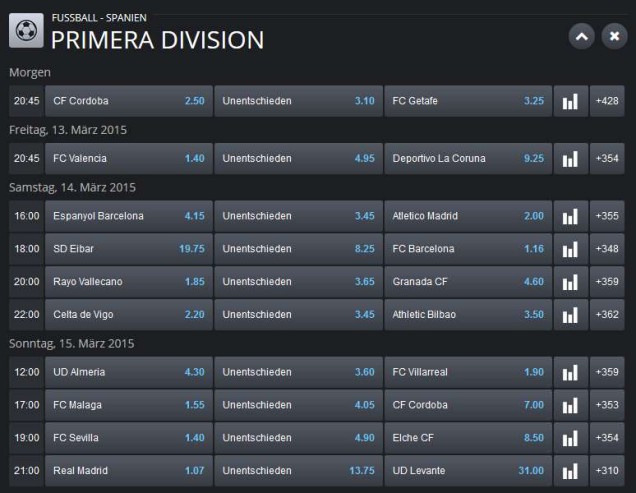Expand +359 bets for UD Almeria match
The width and height of the screenshot is (636, 493).
pos(607,372)
